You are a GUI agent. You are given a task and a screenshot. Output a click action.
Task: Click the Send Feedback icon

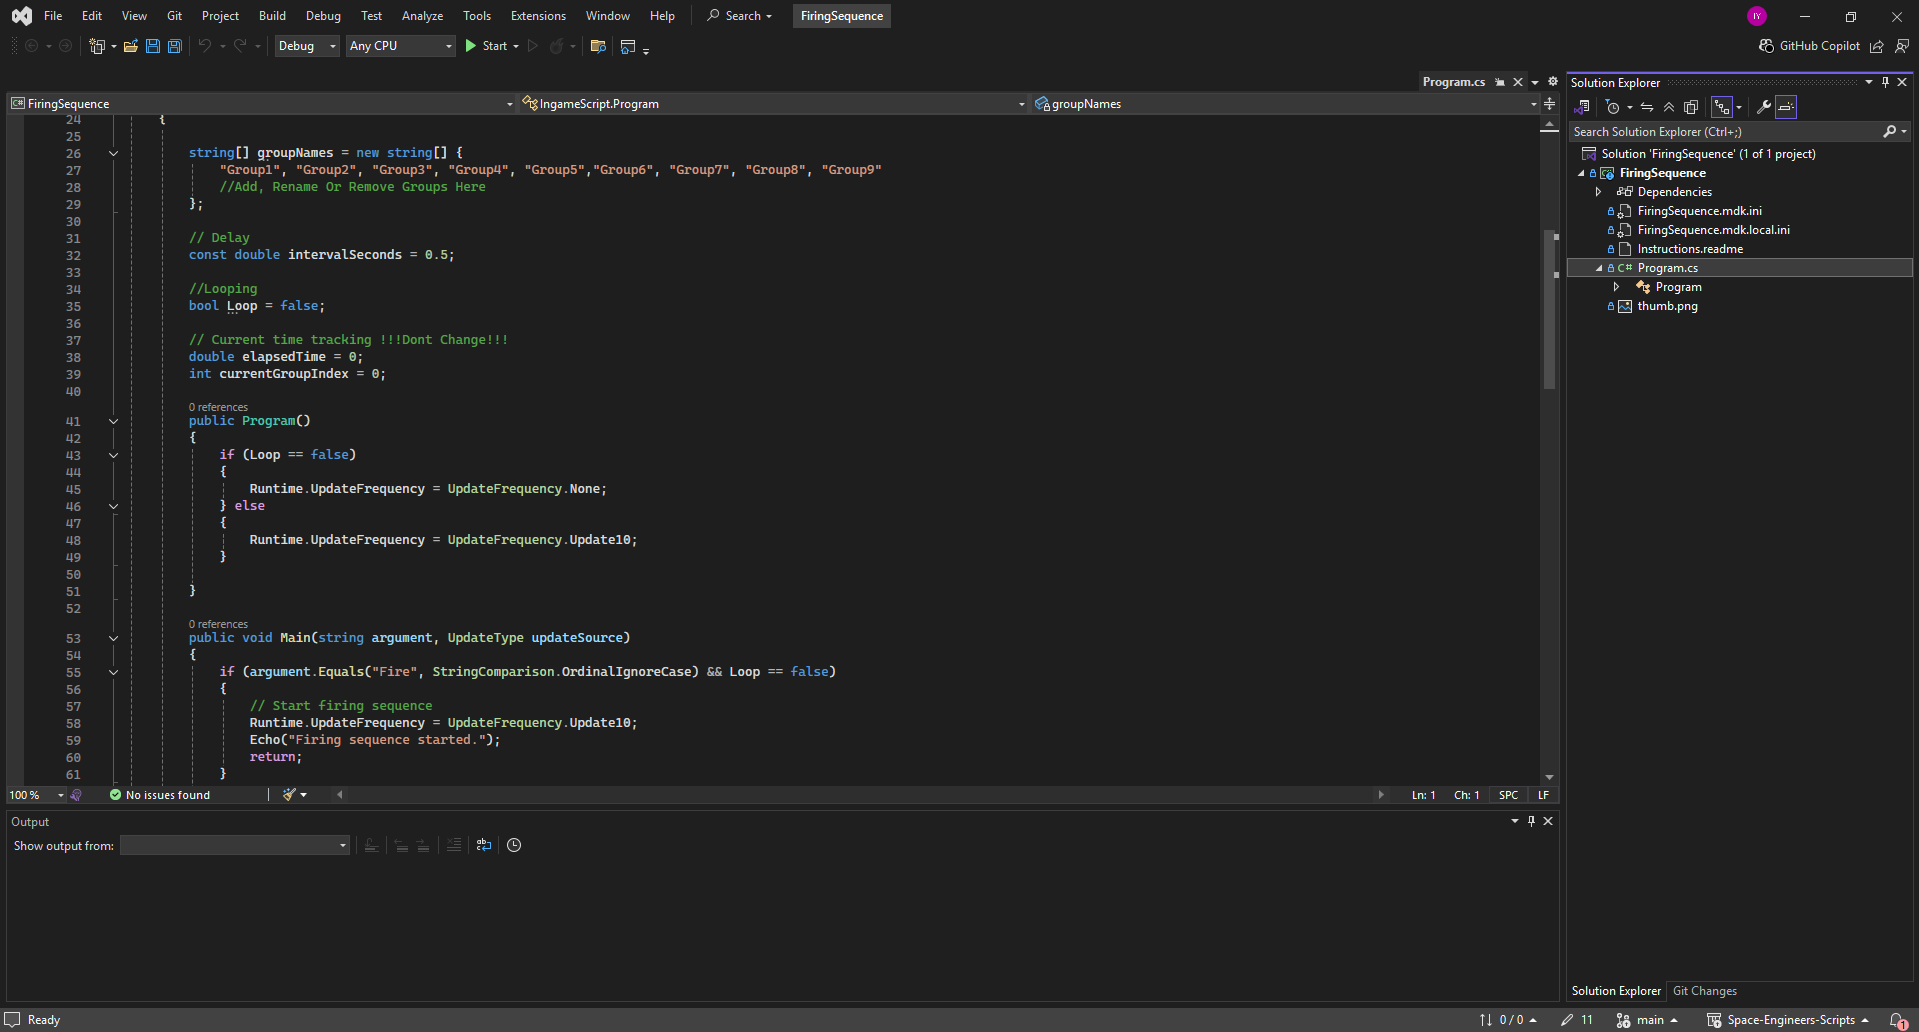1901,46
